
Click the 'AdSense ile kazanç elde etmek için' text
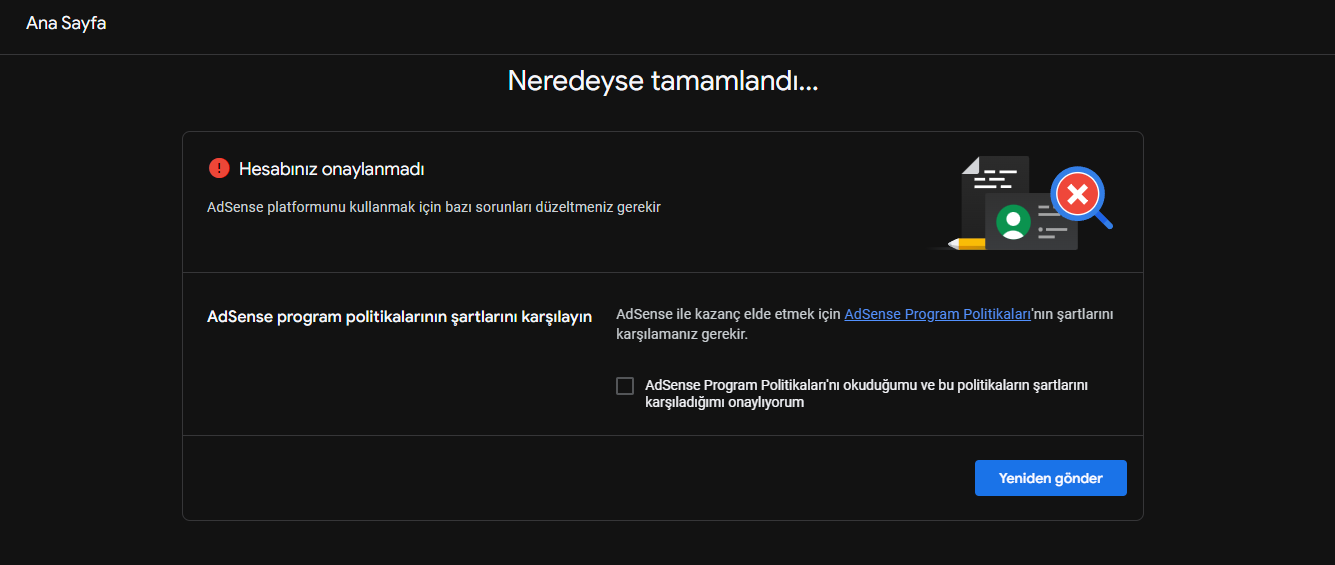728,314
